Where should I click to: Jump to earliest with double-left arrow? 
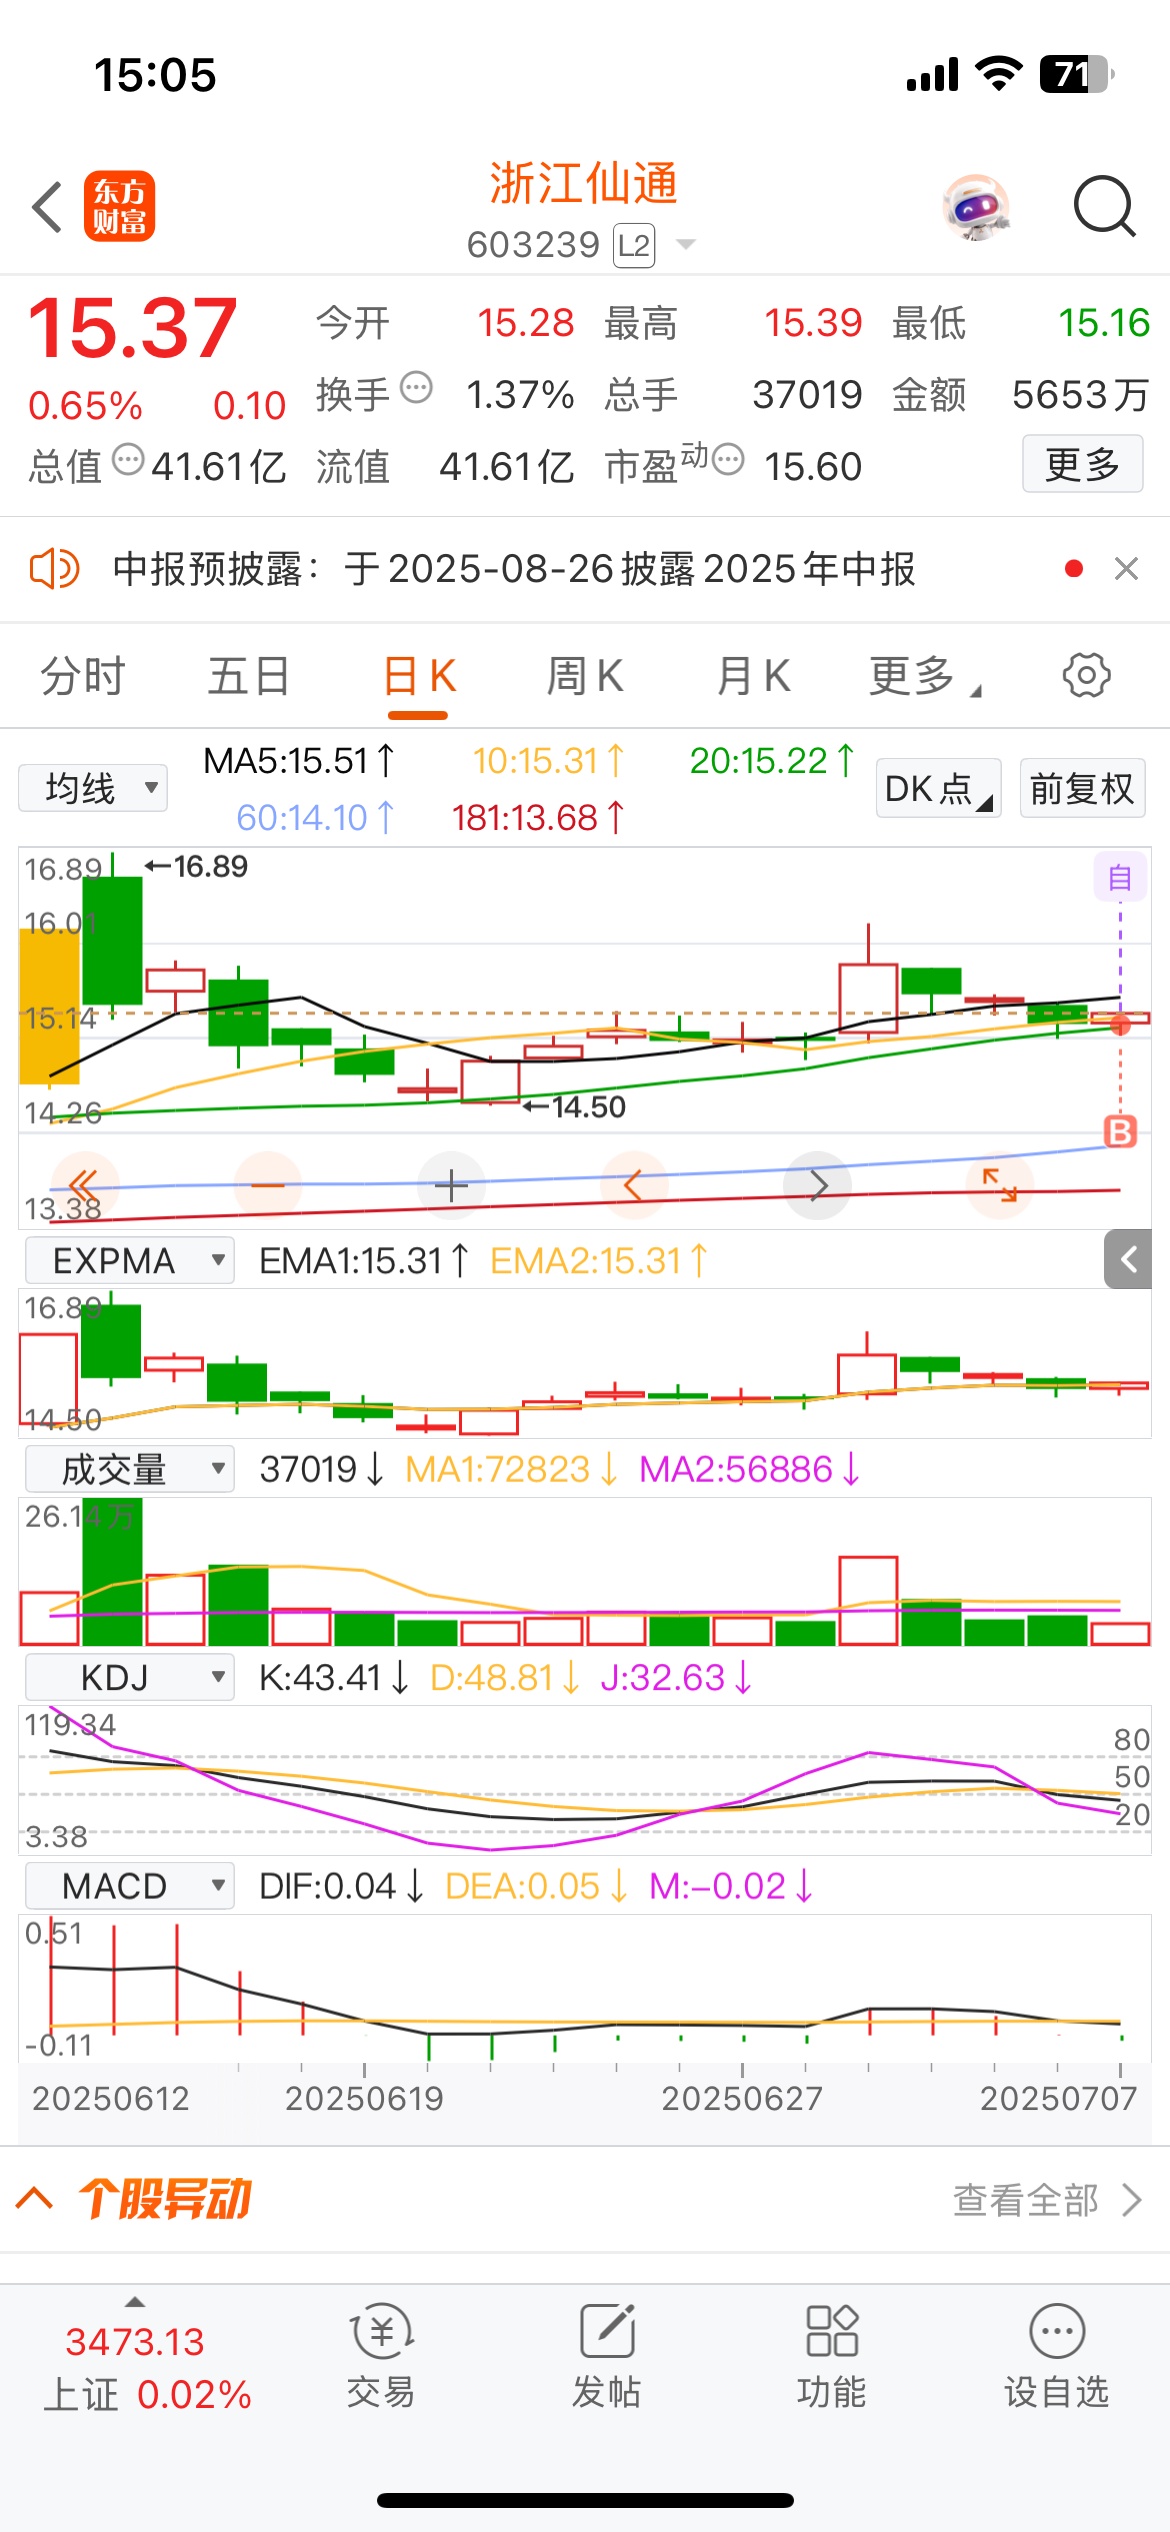tap(84, 1186)
